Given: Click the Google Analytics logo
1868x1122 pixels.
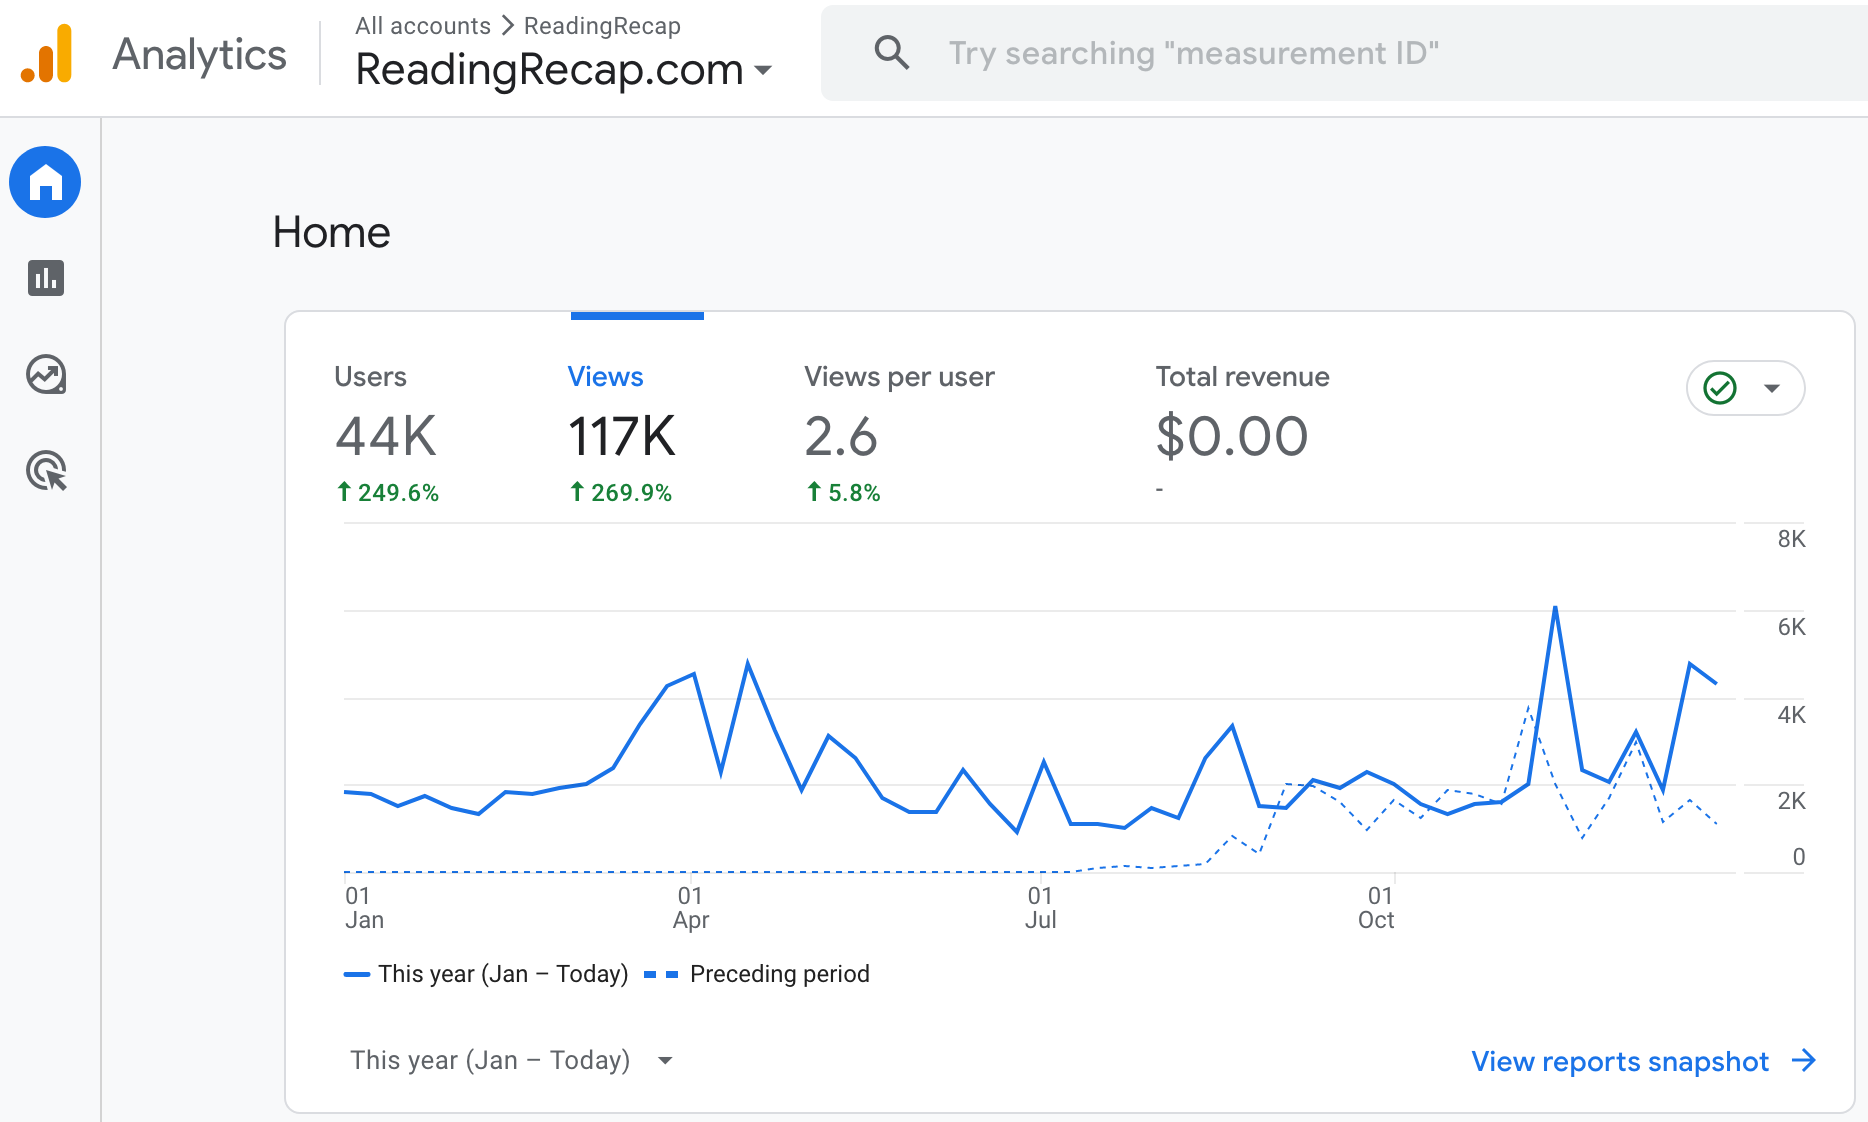Looking at the screenshot, I should point(47,54).
